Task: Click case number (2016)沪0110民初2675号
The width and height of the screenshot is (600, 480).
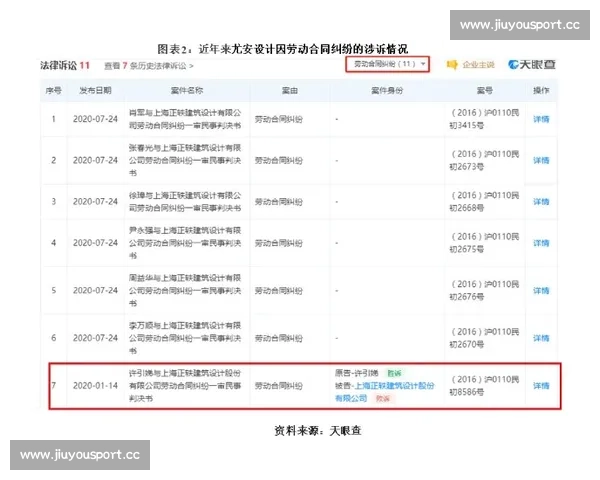Action: click(x=484, y=243)
